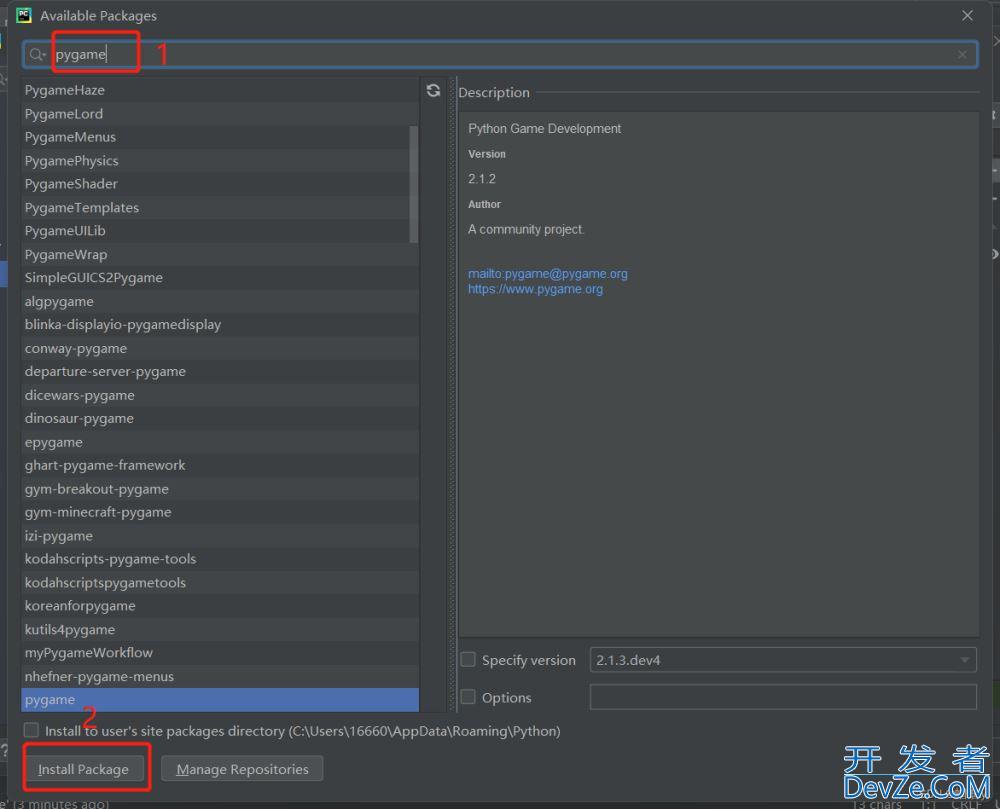Select ghart-pygame-framework package
This screenshot has width=1000, height=809.
point(220,465)
